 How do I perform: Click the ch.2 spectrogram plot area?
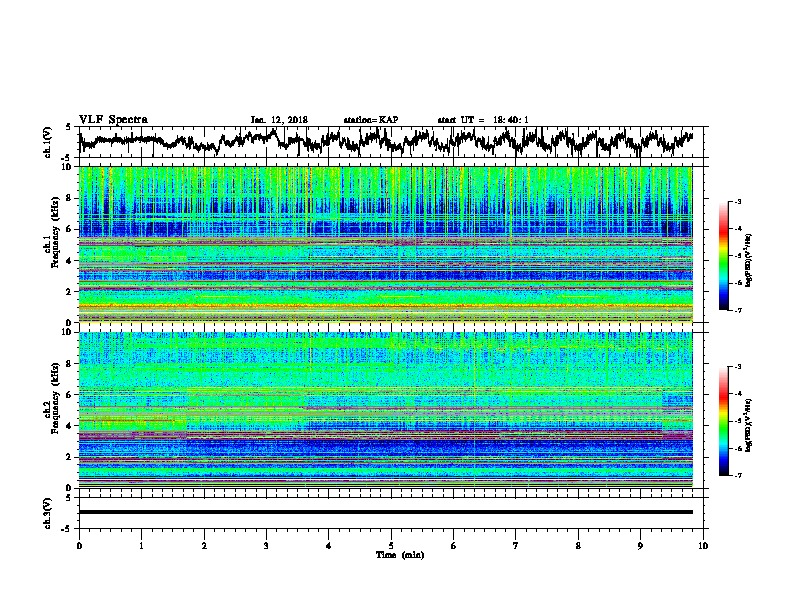coord(386,410)
